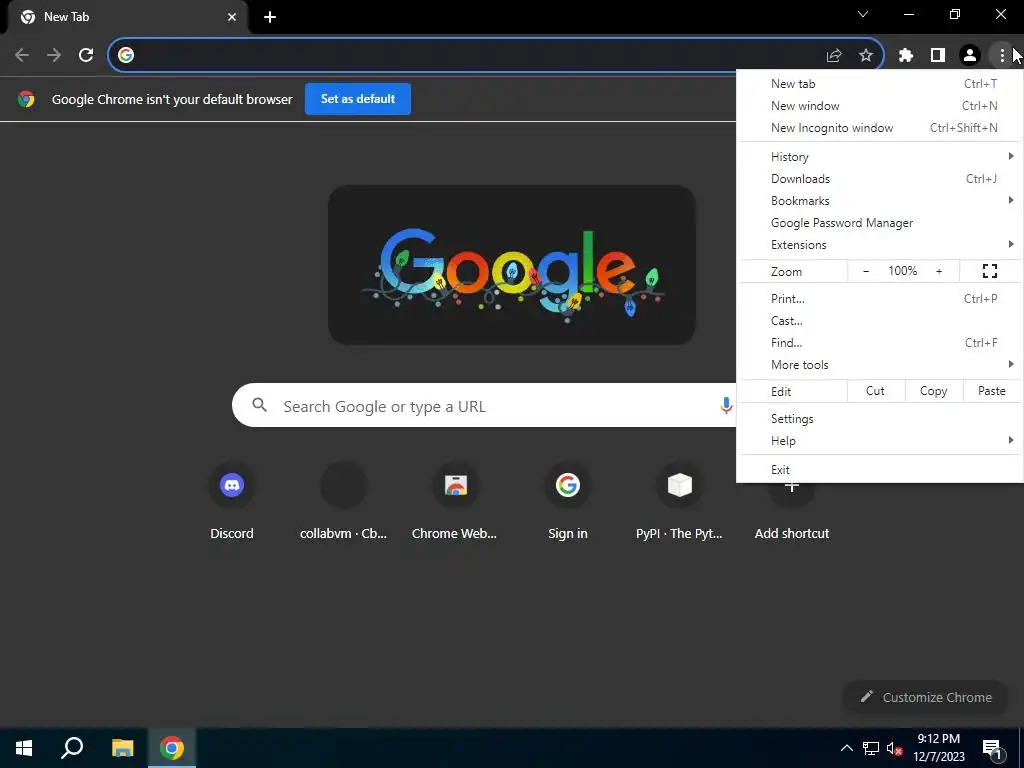1024x768 pixels.
Task: Click the Back navigation arrow
Action: point(22,55)
